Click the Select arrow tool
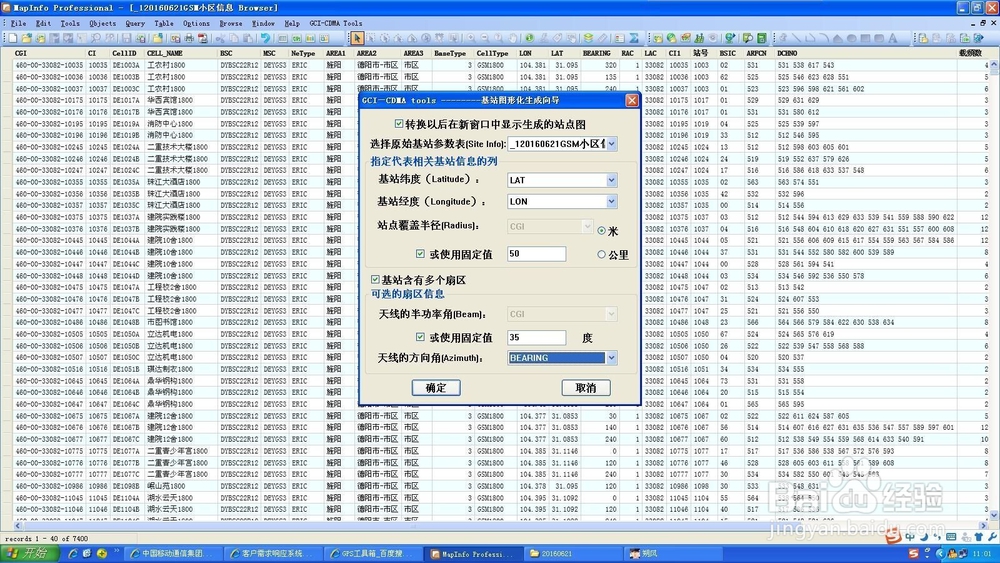Image resolution: width=1000 pixels, height=563 pixels. pos(357,38)
